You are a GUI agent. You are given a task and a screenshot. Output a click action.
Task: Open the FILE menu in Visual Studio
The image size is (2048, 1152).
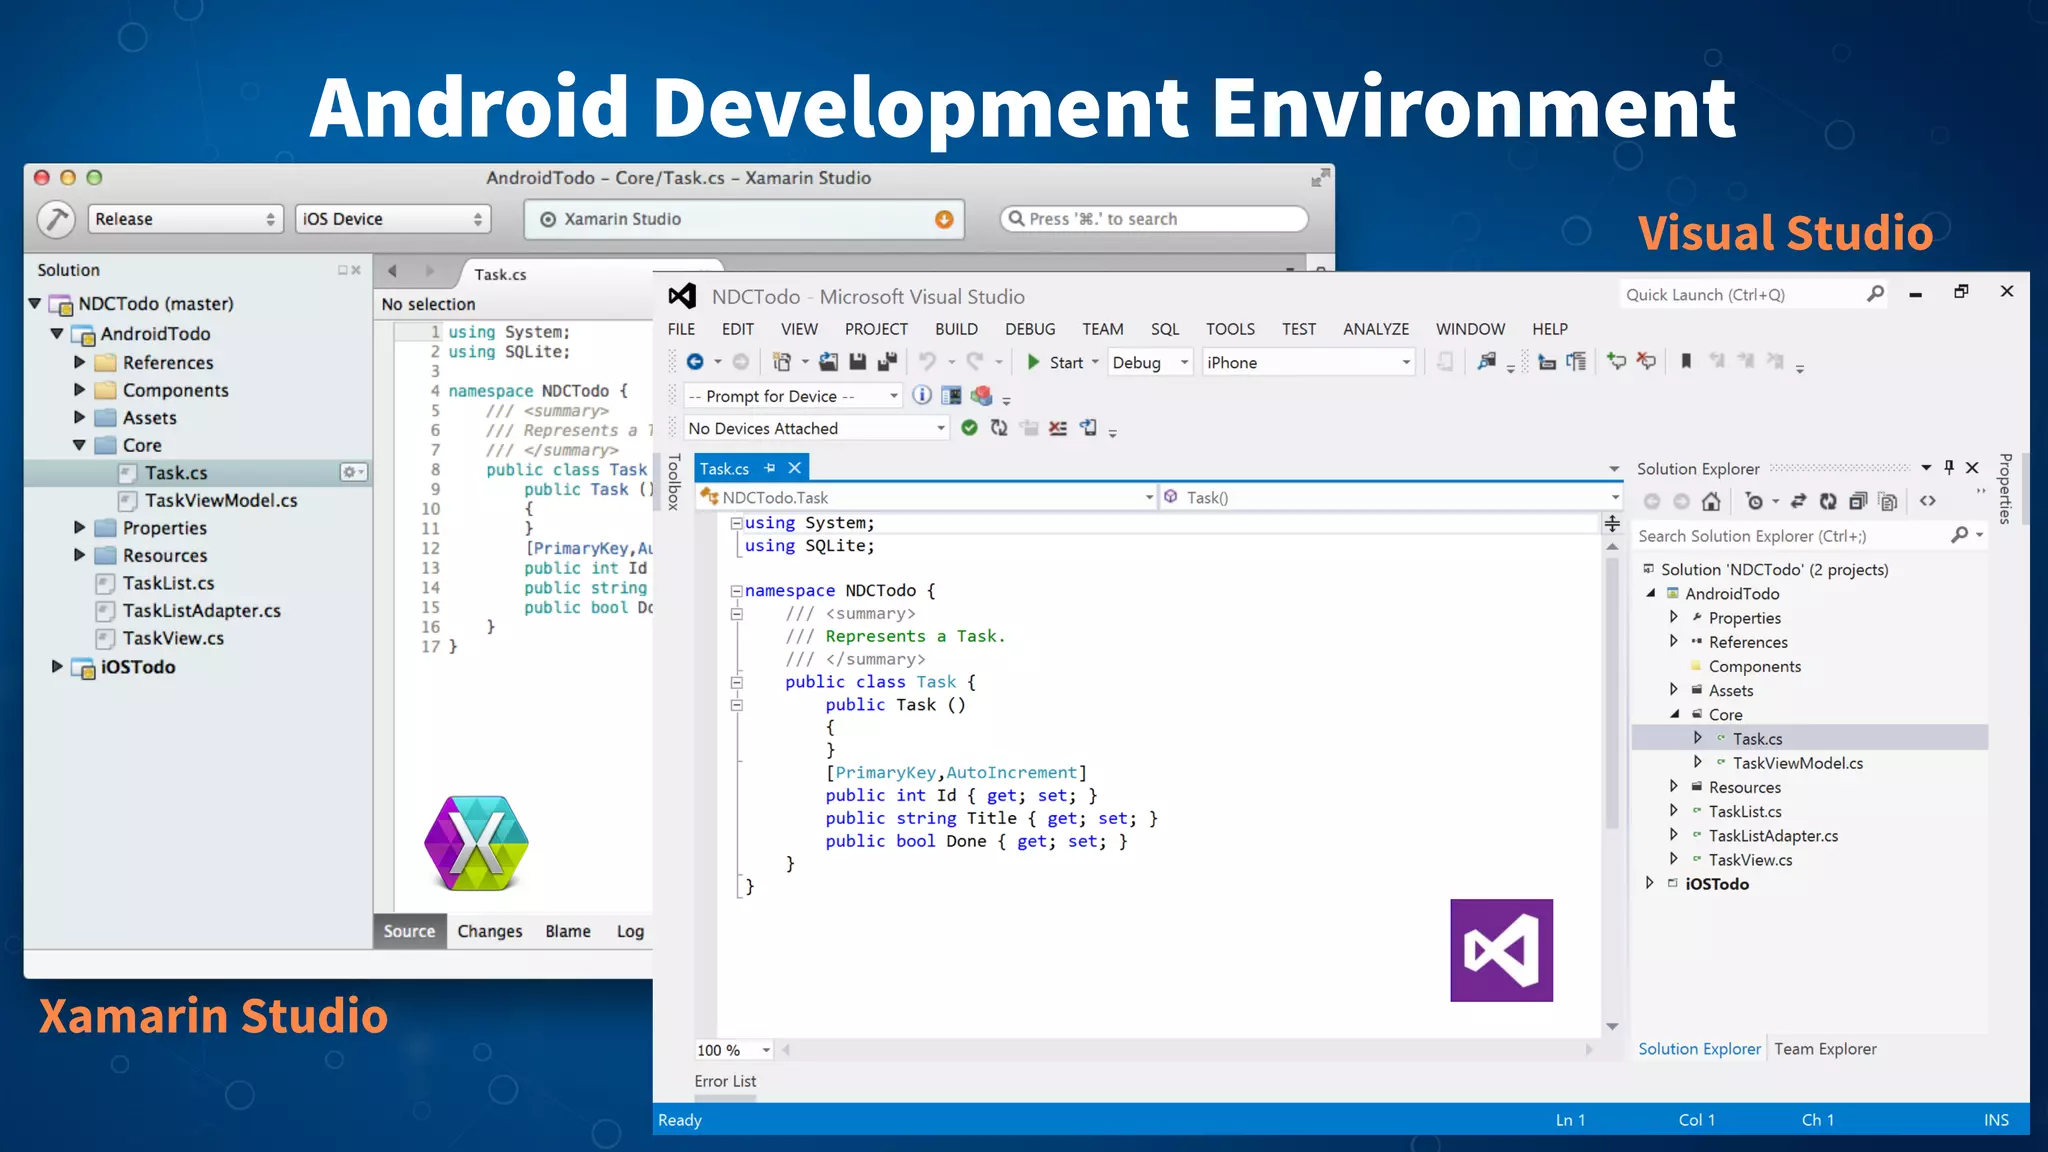681,329
